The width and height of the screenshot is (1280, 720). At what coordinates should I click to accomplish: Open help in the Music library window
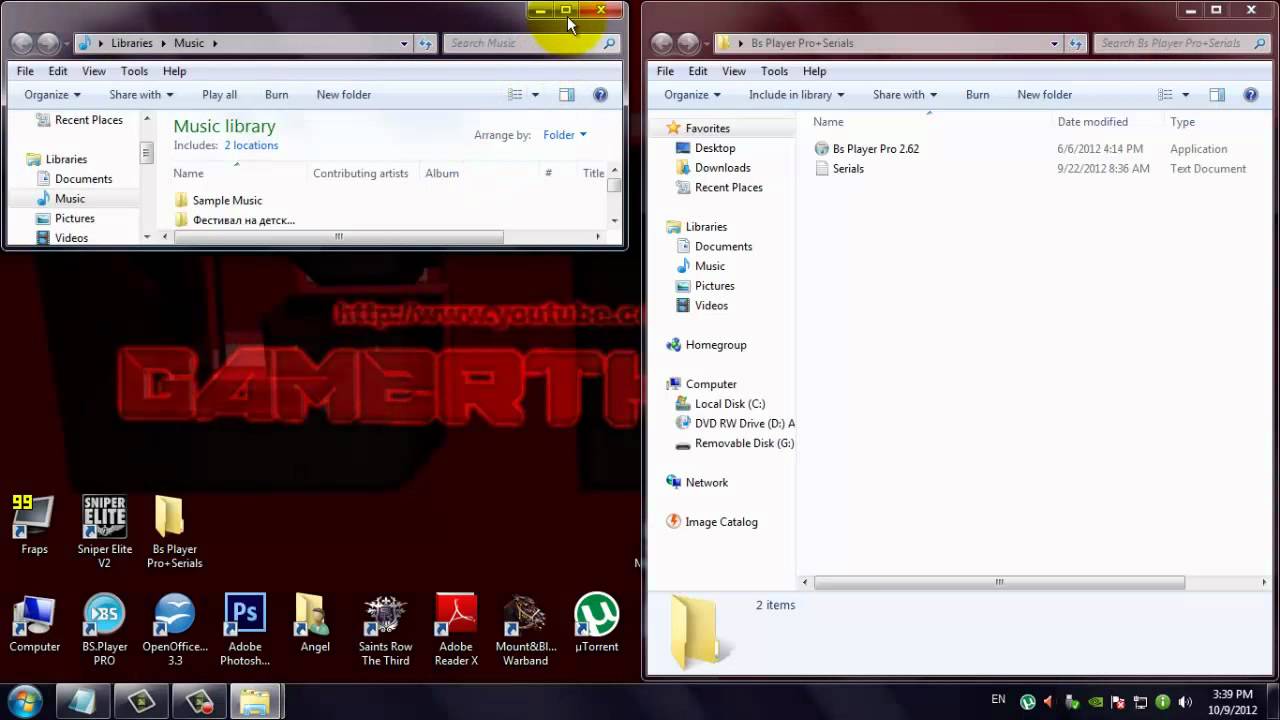(x=600, y=95)
